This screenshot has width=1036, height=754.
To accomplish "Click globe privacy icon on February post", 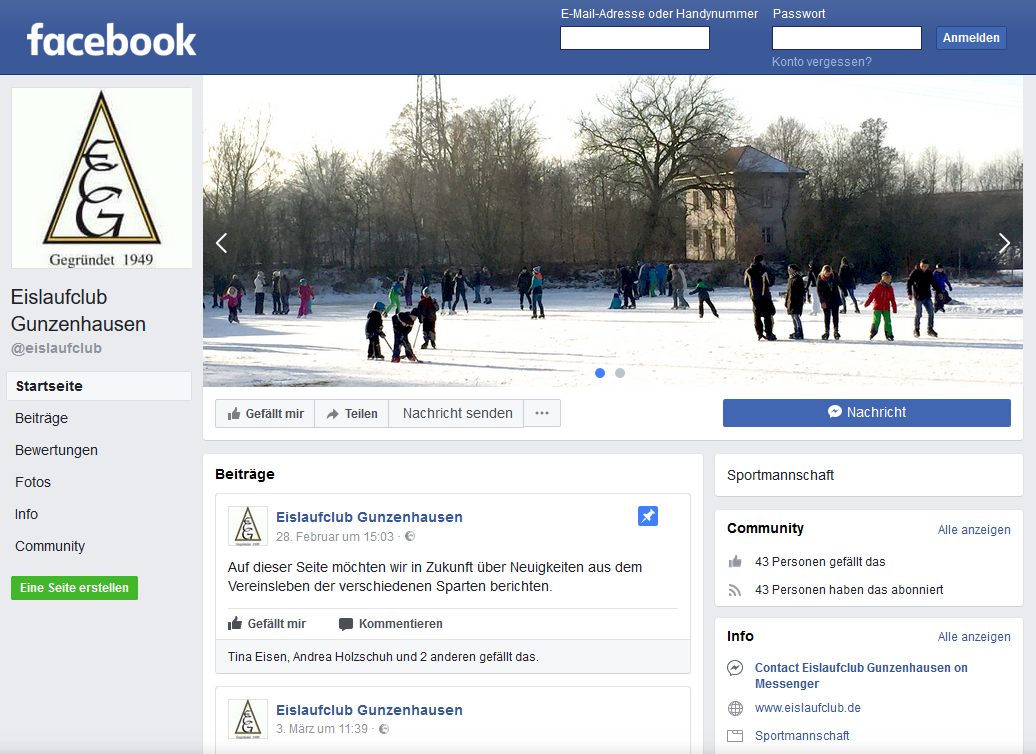I will [410, 536].
